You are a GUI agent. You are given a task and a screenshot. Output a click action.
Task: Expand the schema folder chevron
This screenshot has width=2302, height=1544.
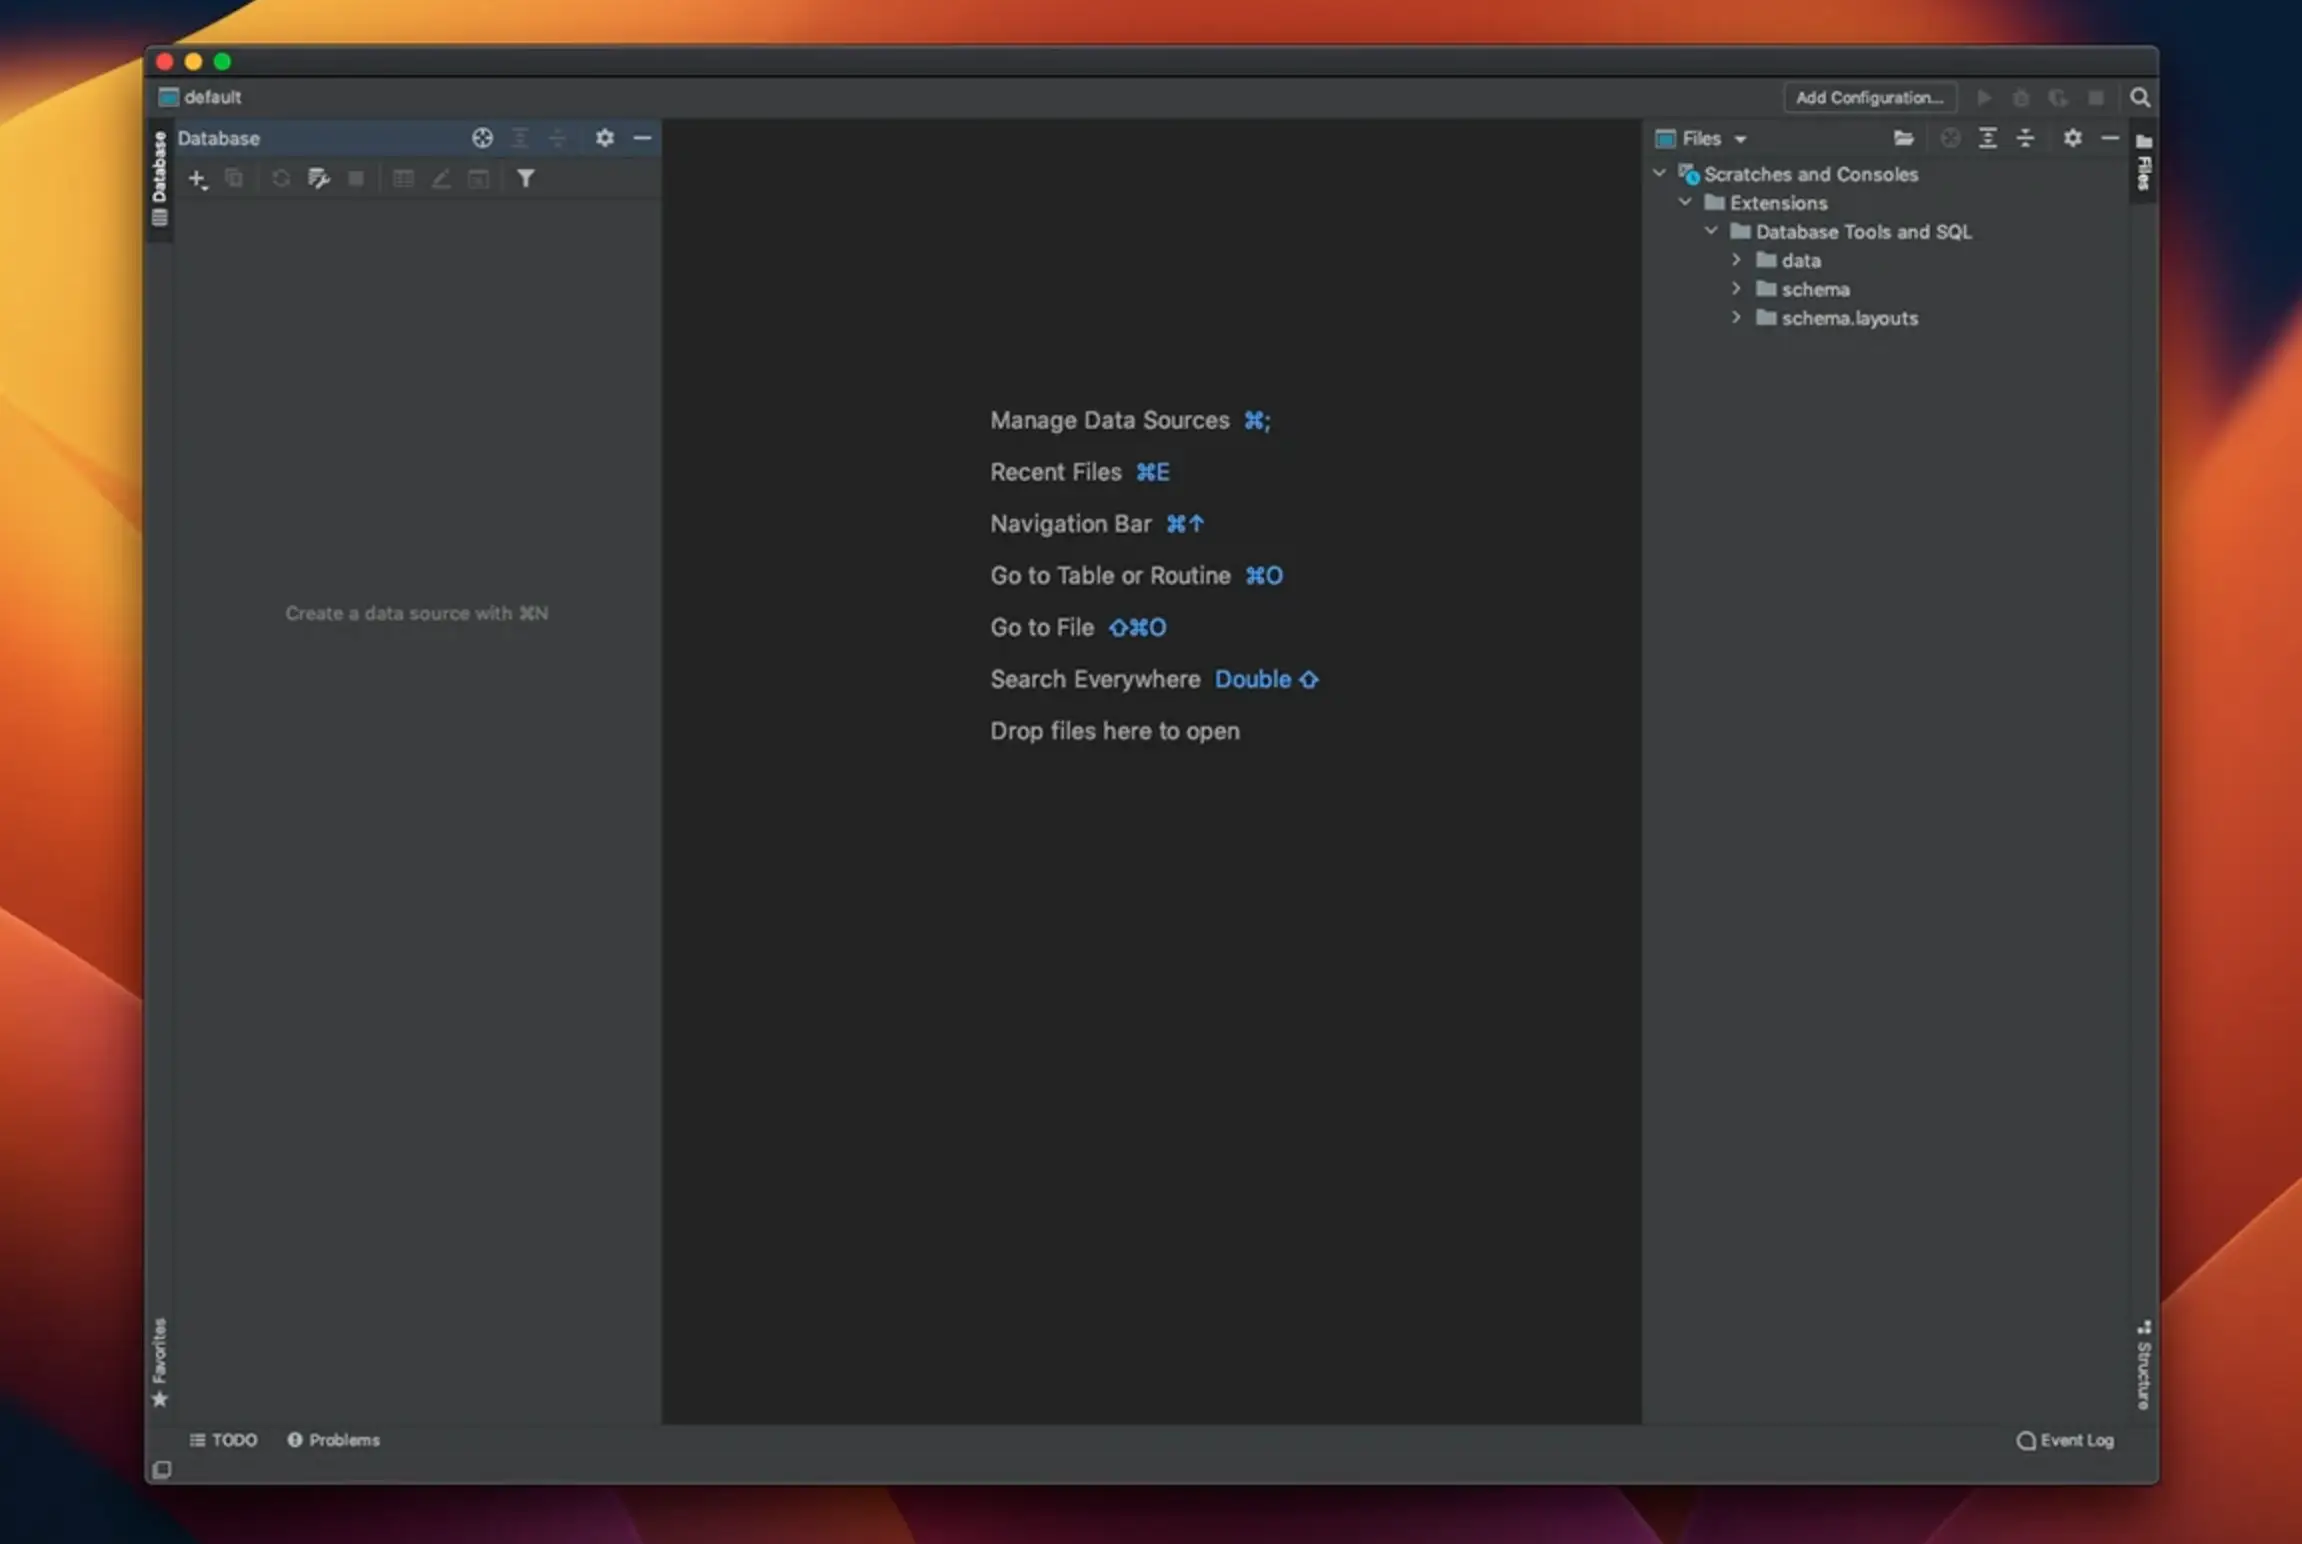click(1737, 289)
